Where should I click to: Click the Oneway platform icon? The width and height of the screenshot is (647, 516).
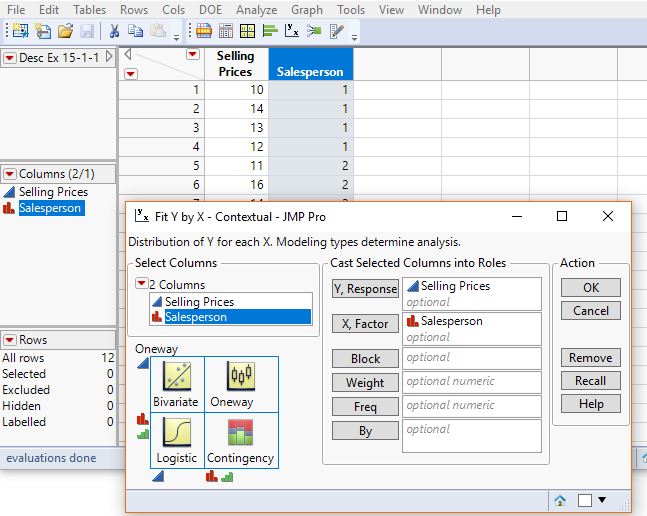(241, 376)
